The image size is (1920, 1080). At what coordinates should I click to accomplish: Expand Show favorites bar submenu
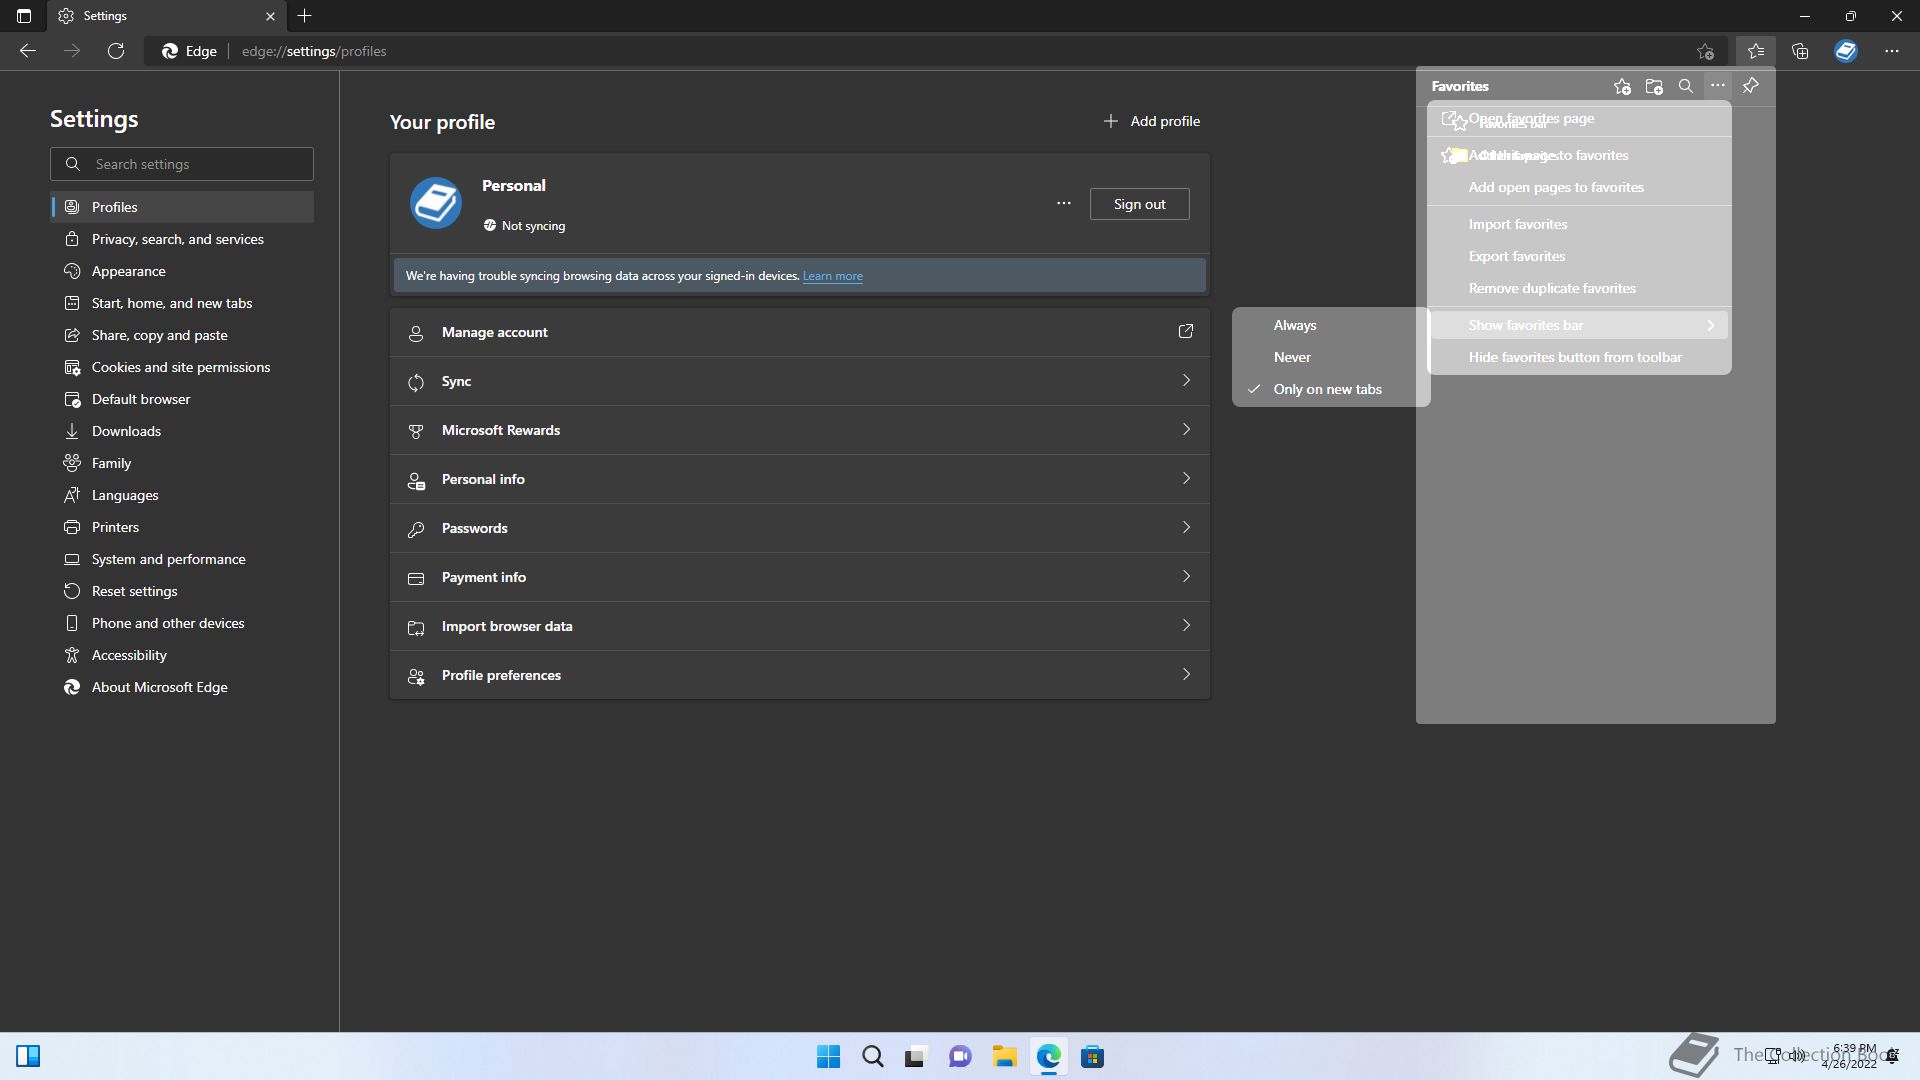1579,325
